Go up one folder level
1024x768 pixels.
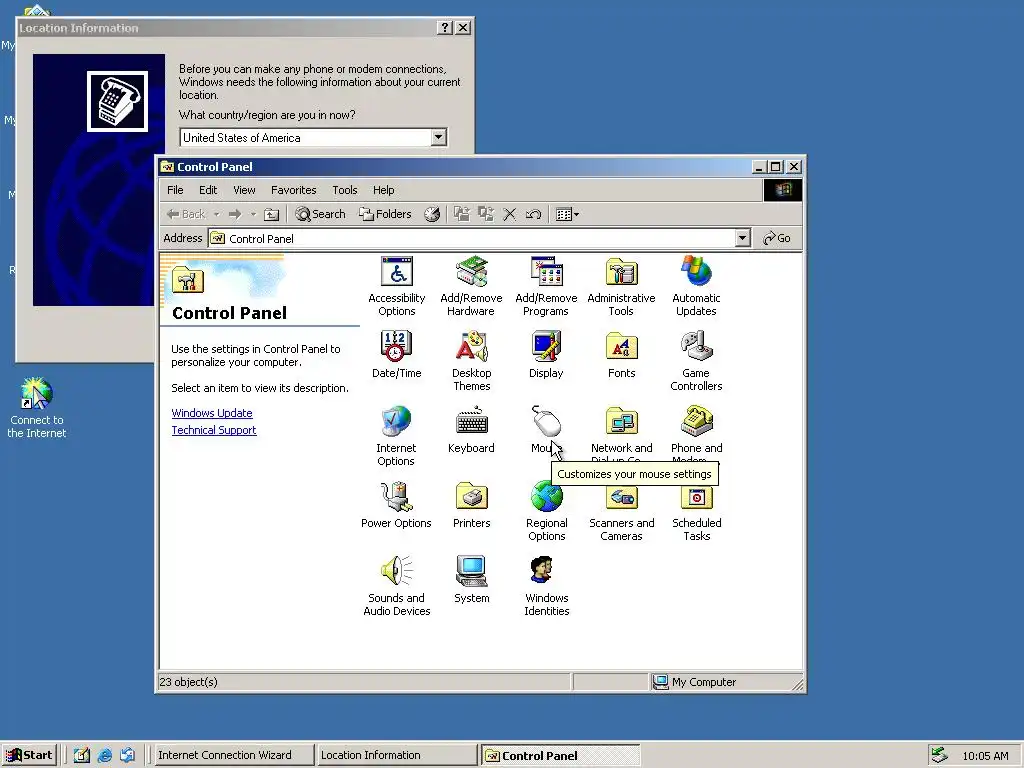point(272,214)
